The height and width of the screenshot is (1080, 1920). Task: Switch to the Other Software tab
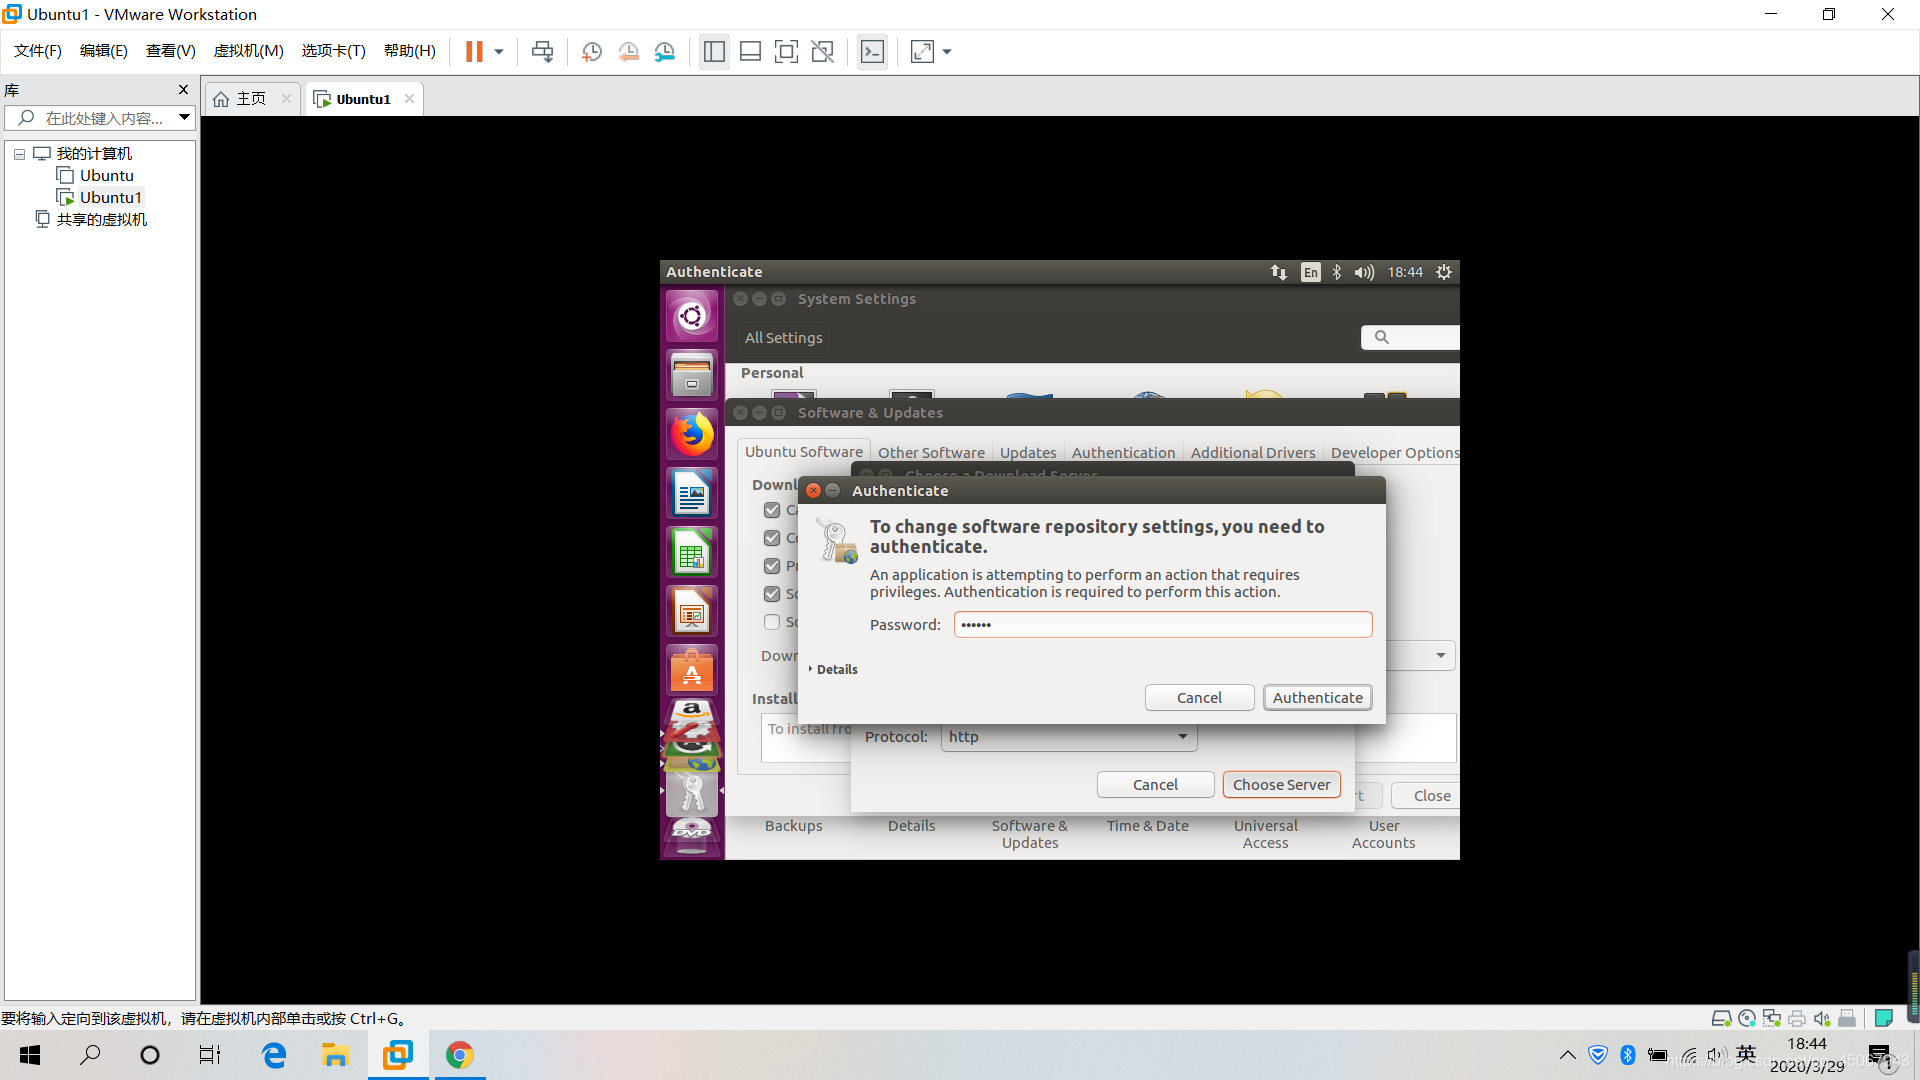click(x=931, y=453)
